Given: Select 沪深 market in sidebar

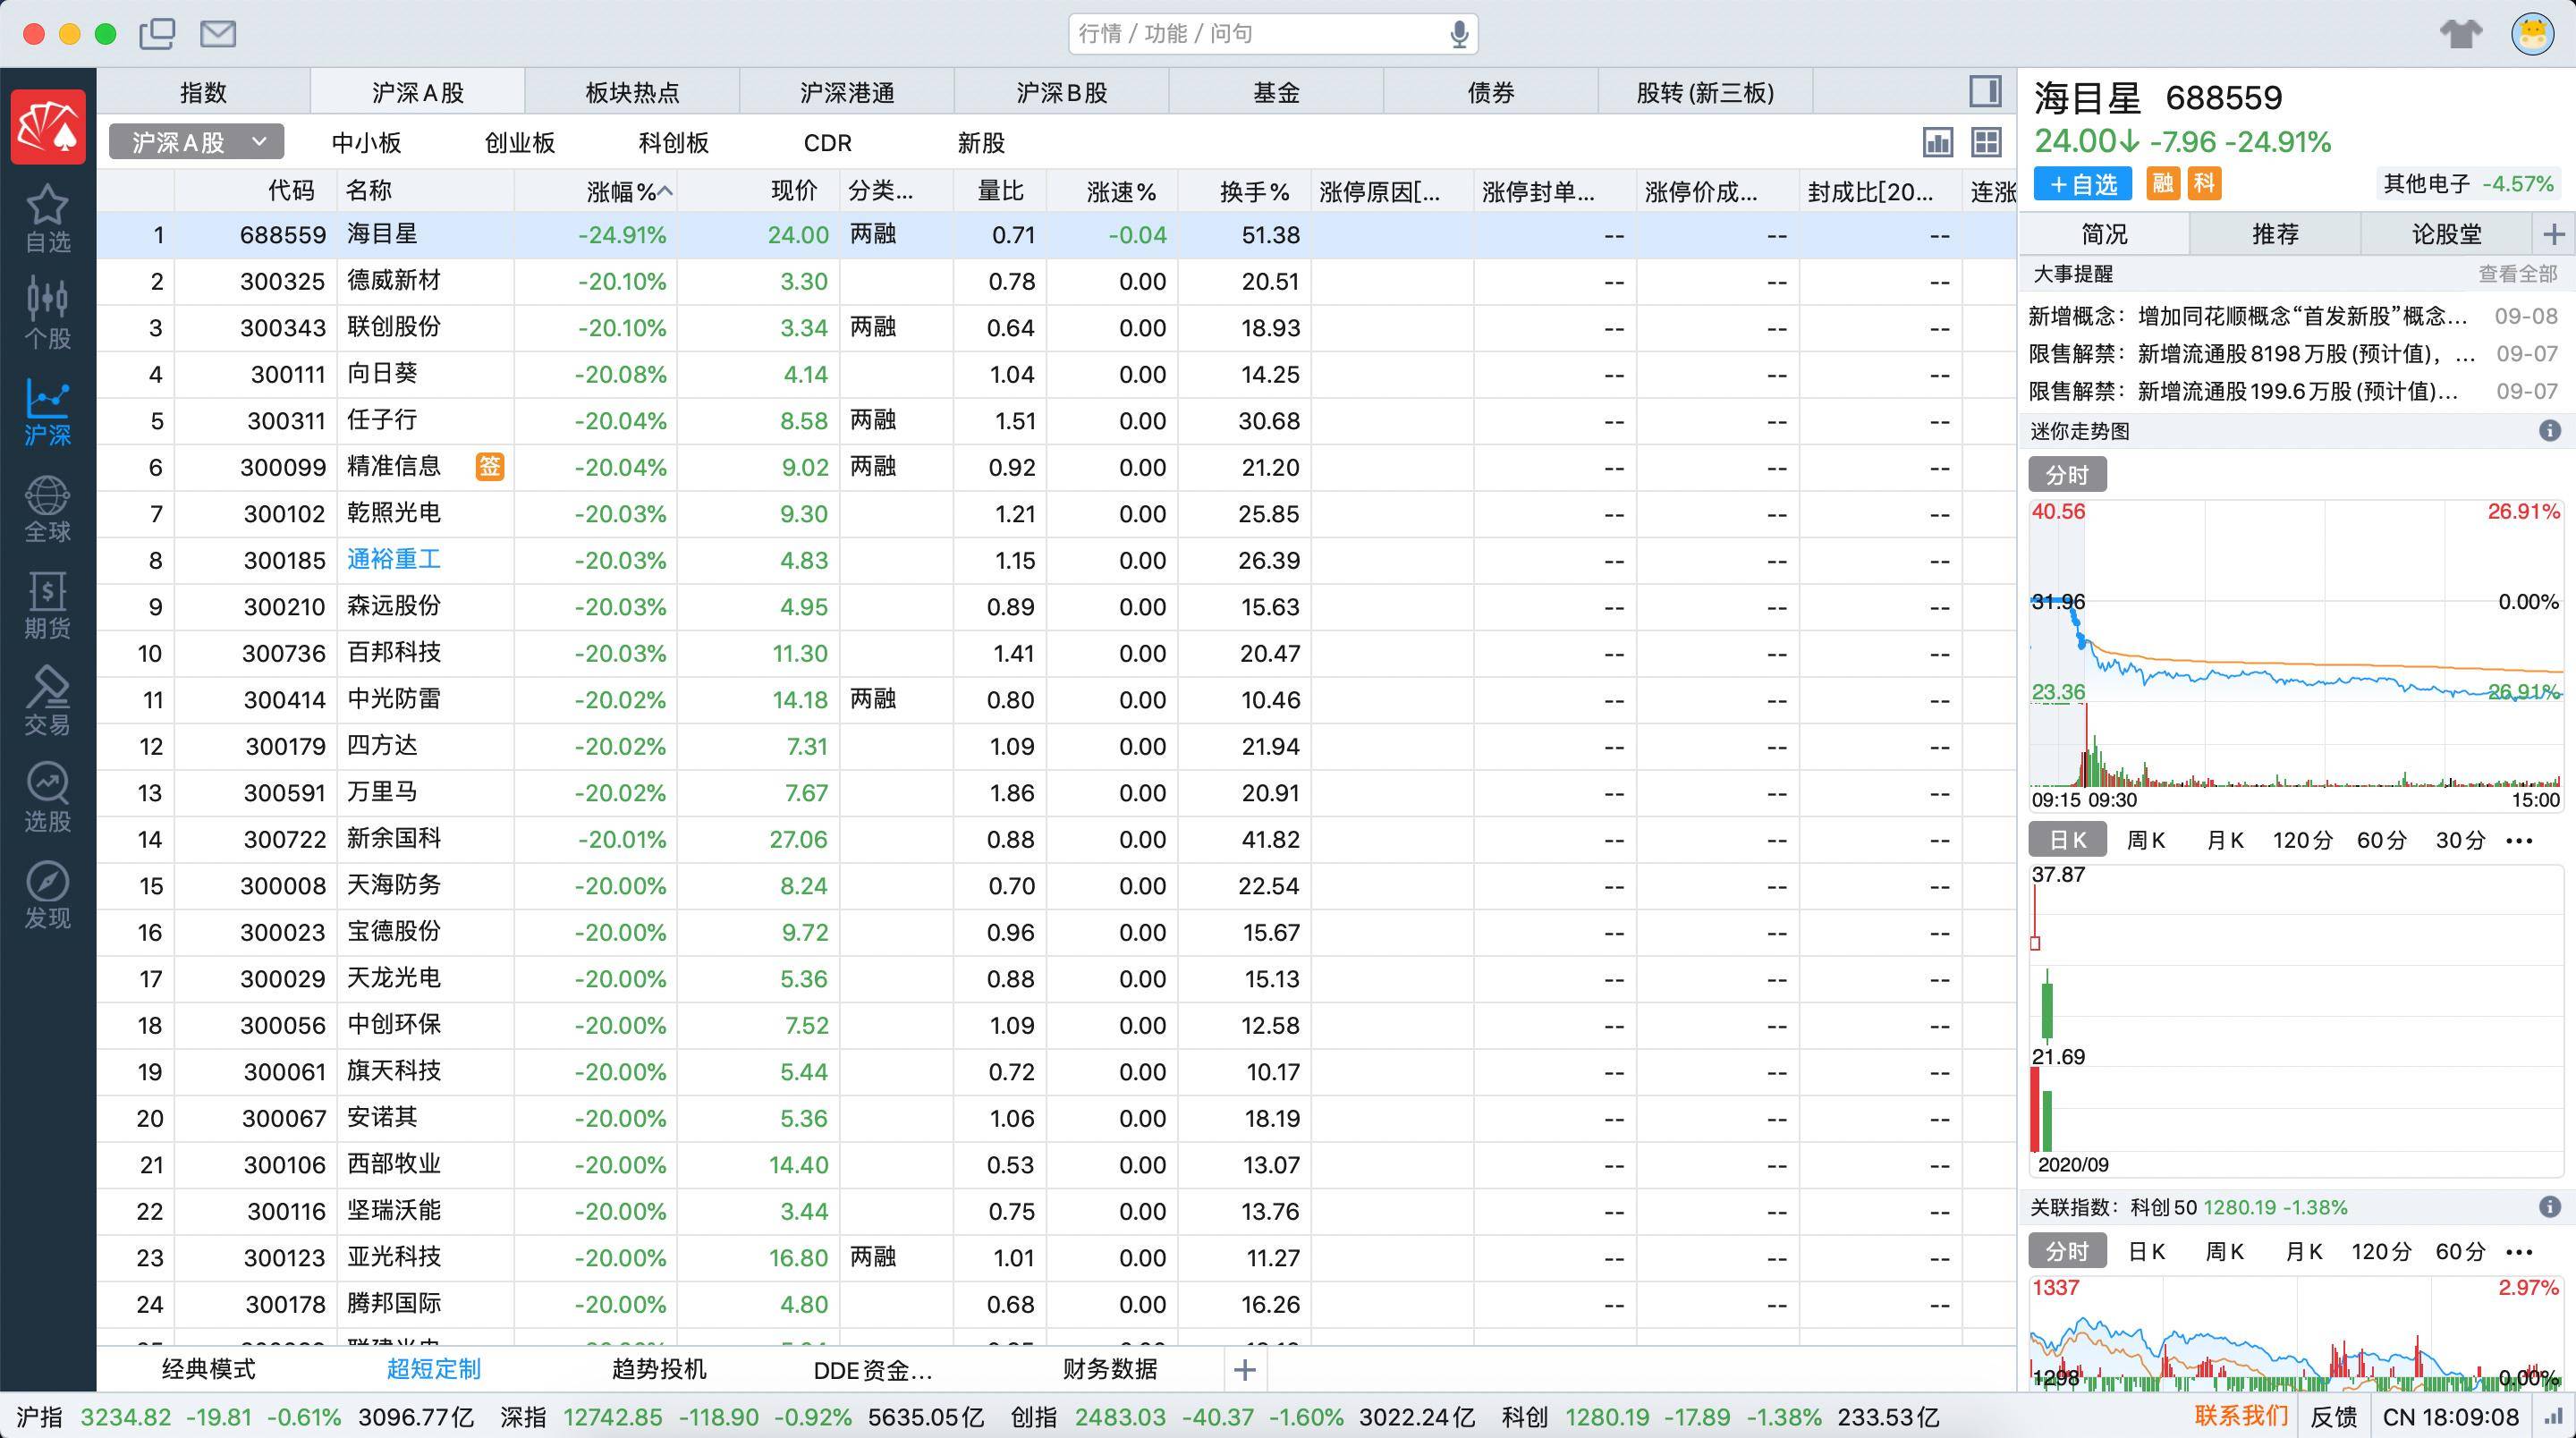Looking at the screenshot, I should (x=48, y=412).
